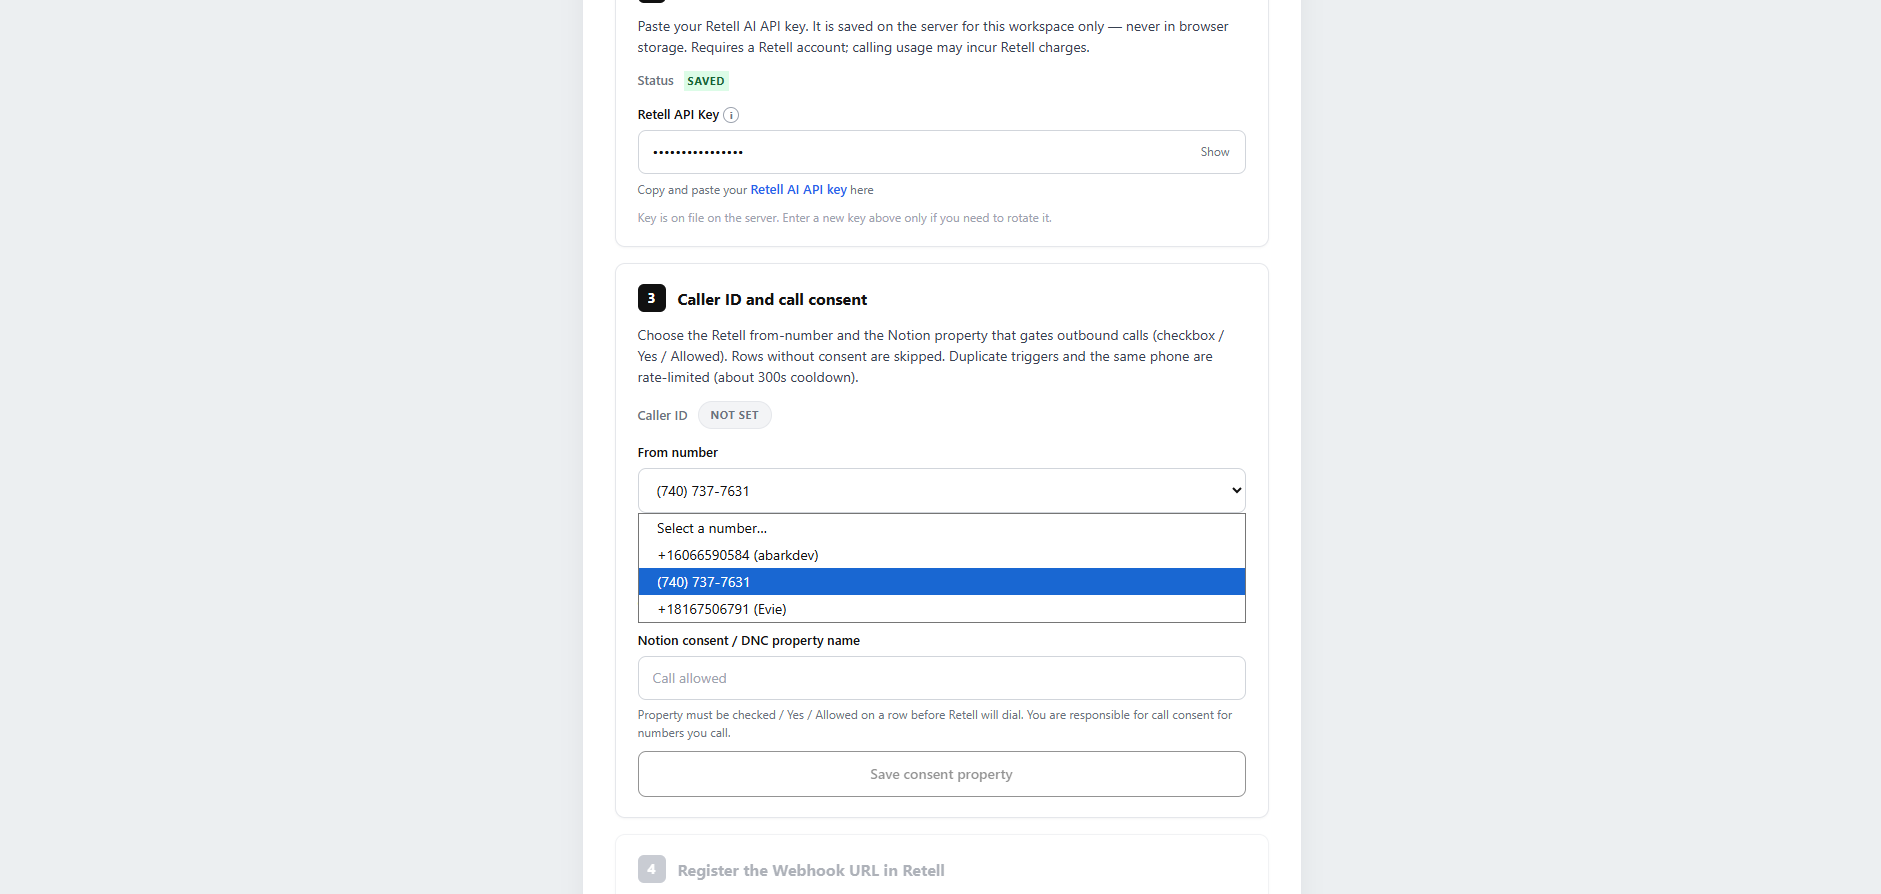
Task: Click the NOT SET Caller ID badge
Action: pos(734,415)
